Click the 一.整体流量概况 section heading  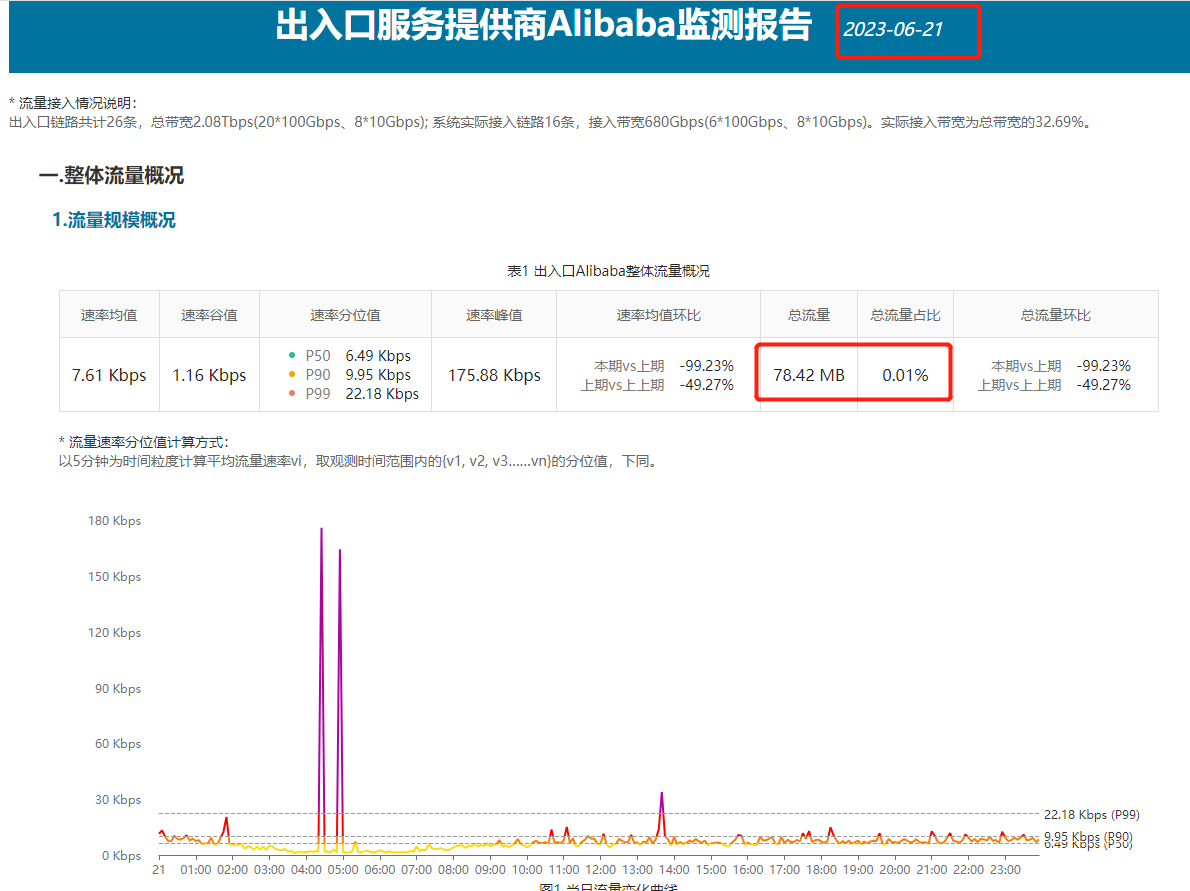tap(111, 176)
